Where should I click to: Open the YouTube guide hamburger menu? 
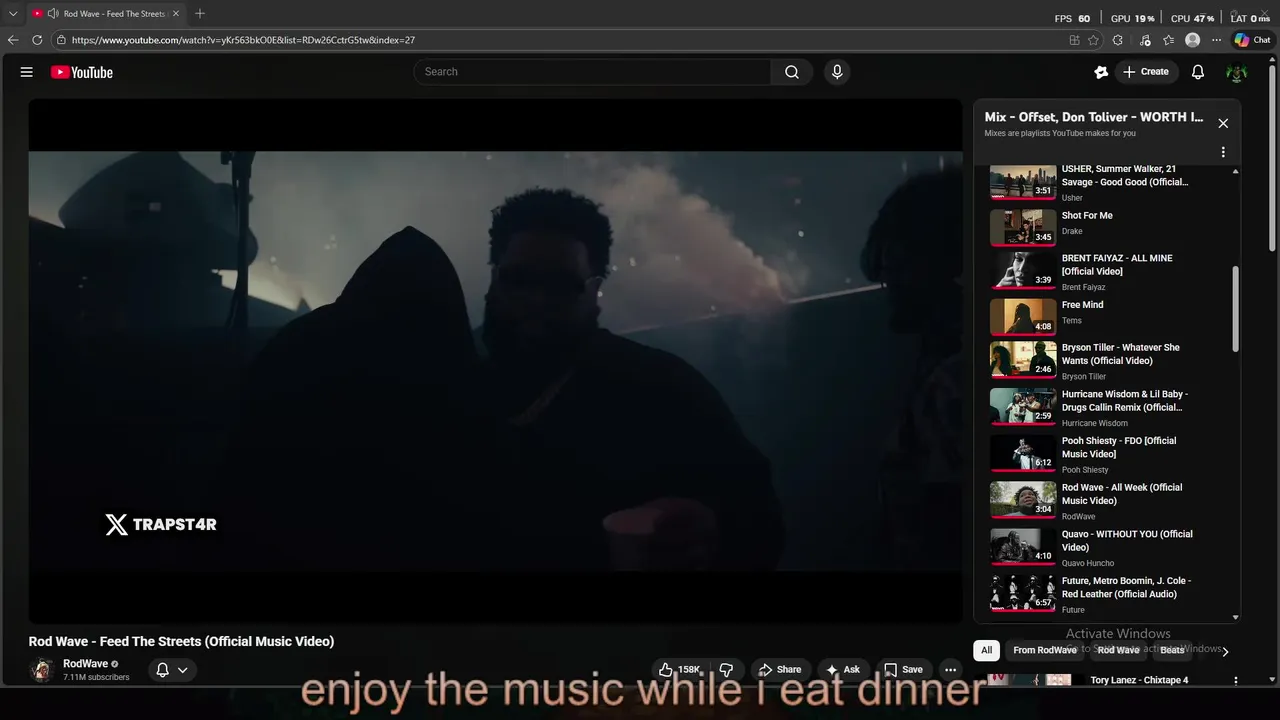pos(27,72)
